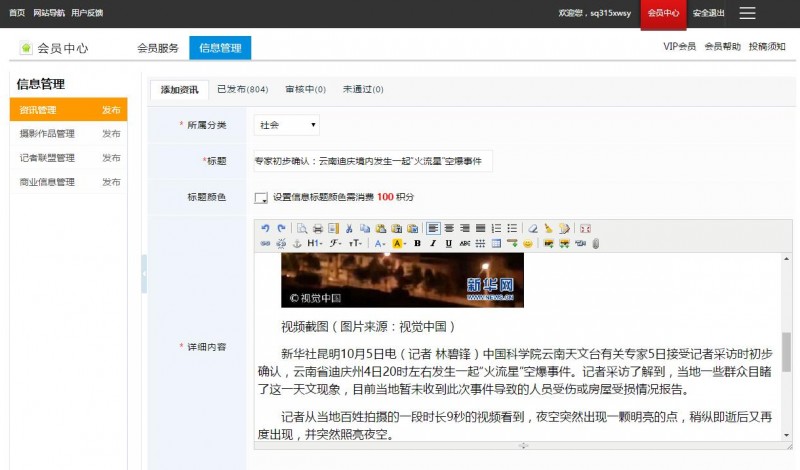This screenshot has width=800, height=470.
Task: Attach a file with the paperclip icon
Action: [595, 243]
